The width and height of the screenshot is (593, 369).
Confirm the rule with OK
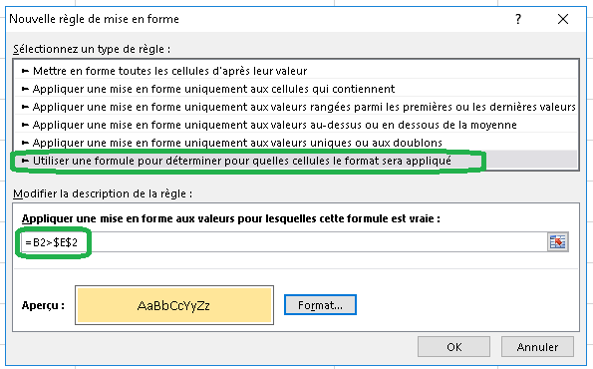click(x=454, y=347)
